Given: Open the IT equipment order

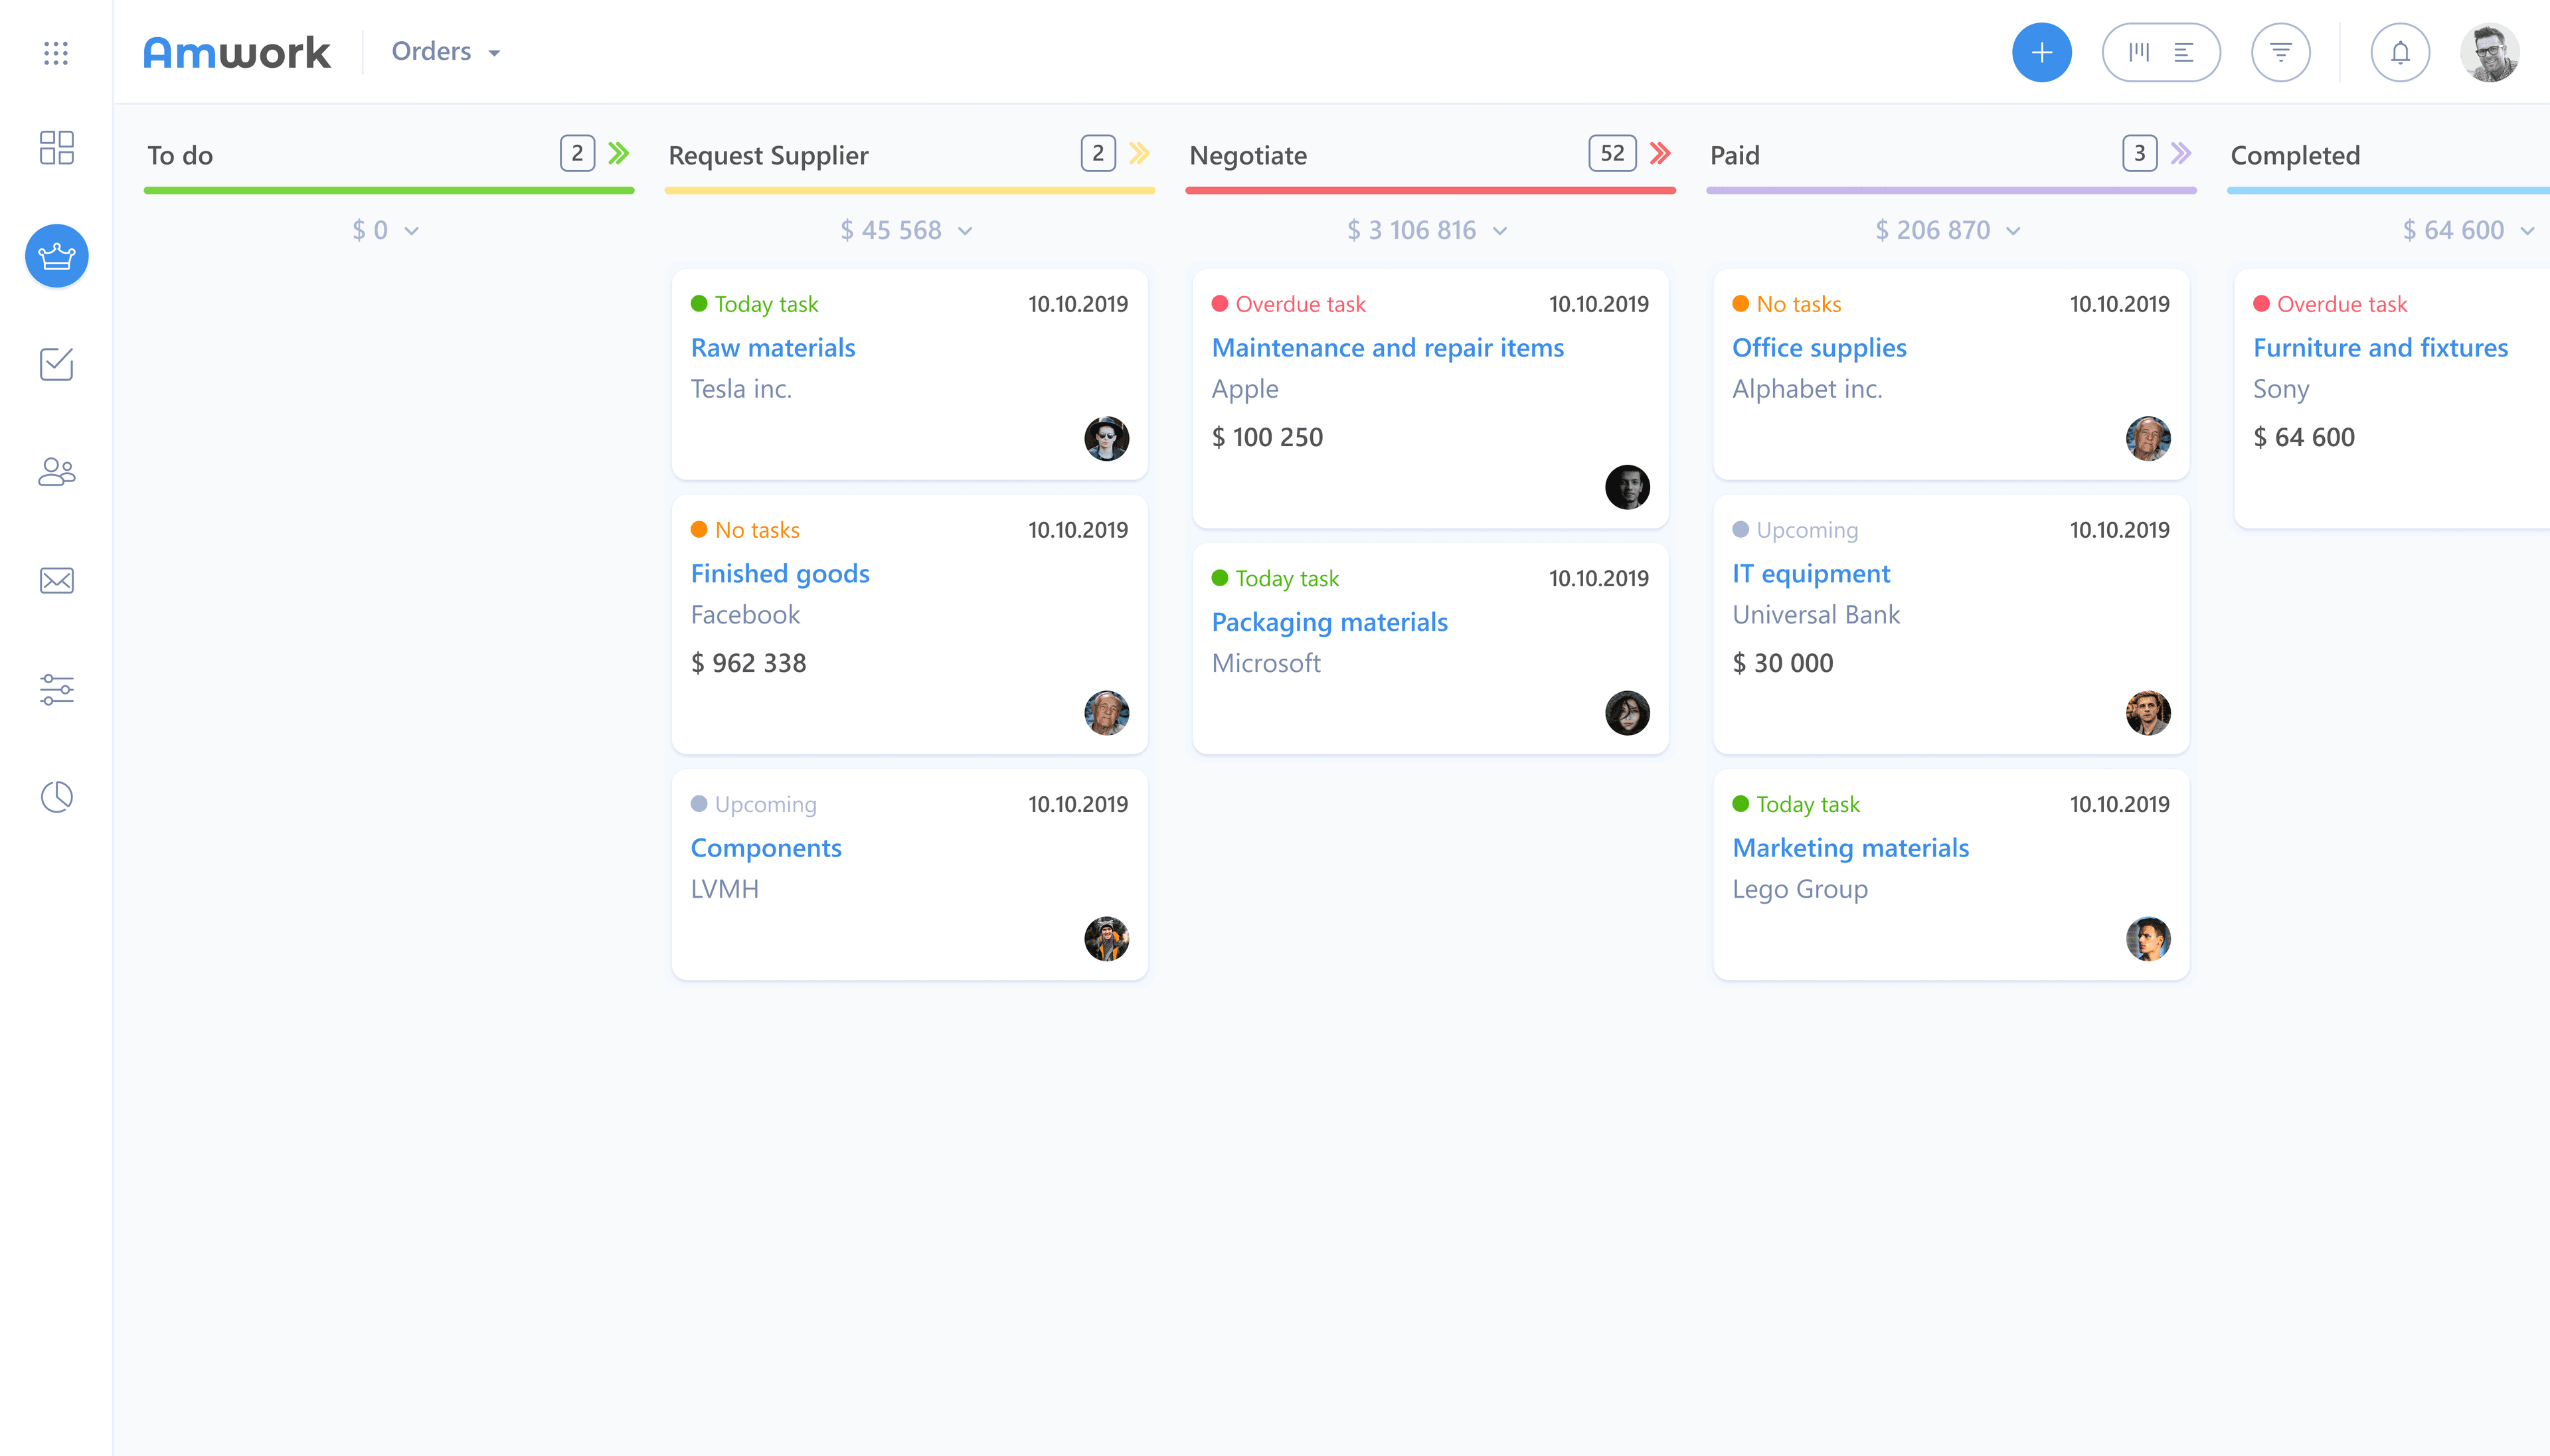Looking at the screenshot, I should pyautogui.click(x=1811, y=574).
